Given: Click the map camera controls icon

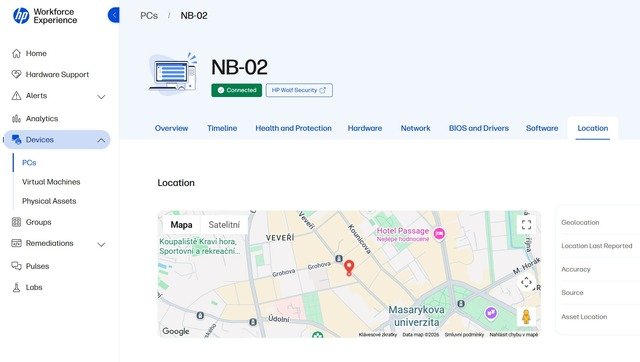Looking at the screenshot, I should tap(526, 282).
